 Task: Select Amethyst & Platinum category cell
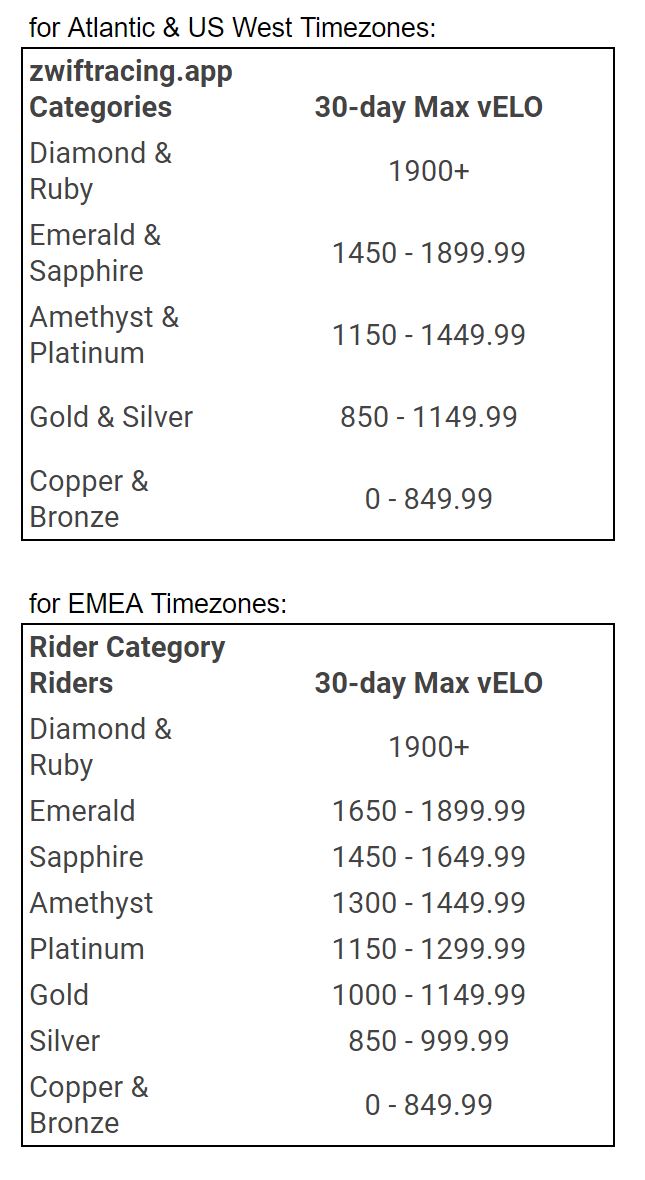(x=105, y=335)
